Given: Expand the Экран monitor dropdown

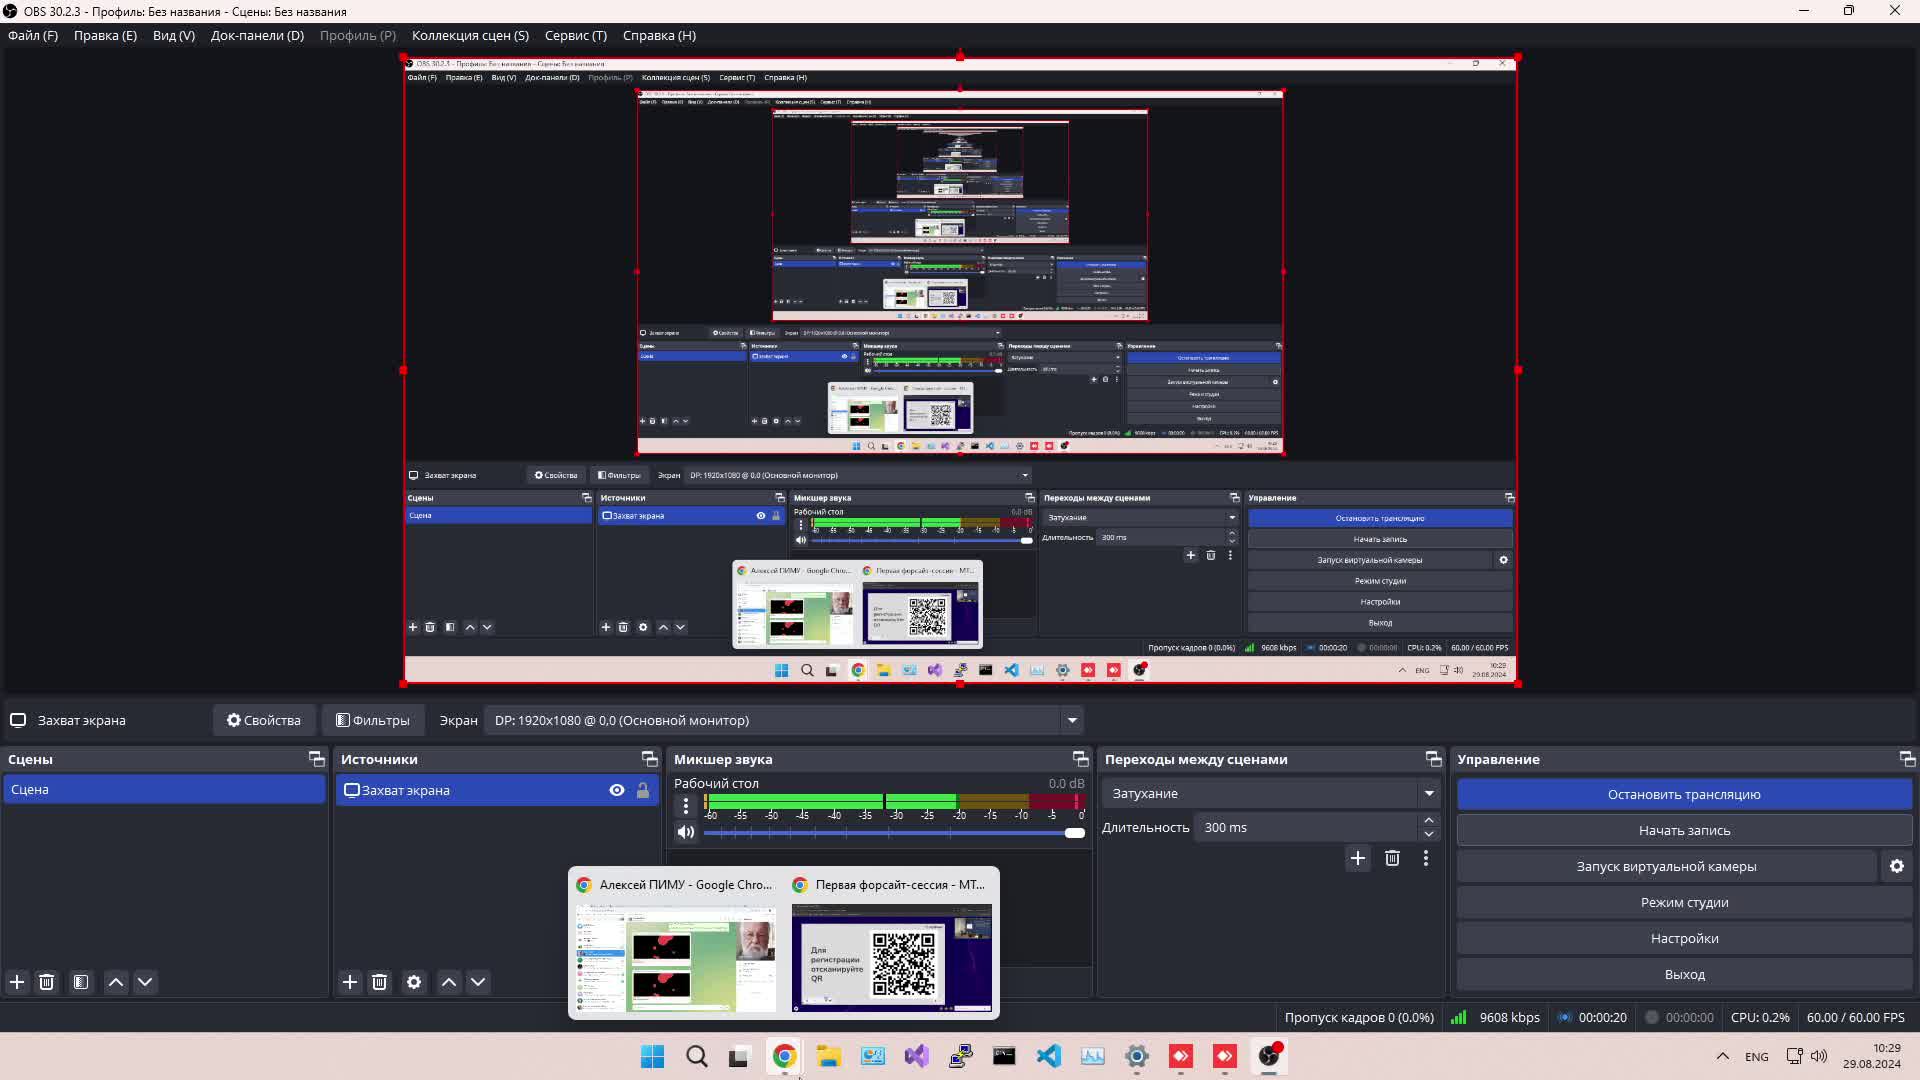Looking at the screenshot, I should tap(1072, 720).
